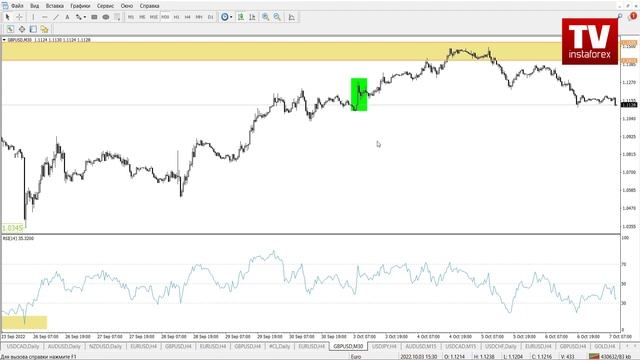Click the red alert notification icon
This screenshot has height=360, width=640.
pos(633,16)
